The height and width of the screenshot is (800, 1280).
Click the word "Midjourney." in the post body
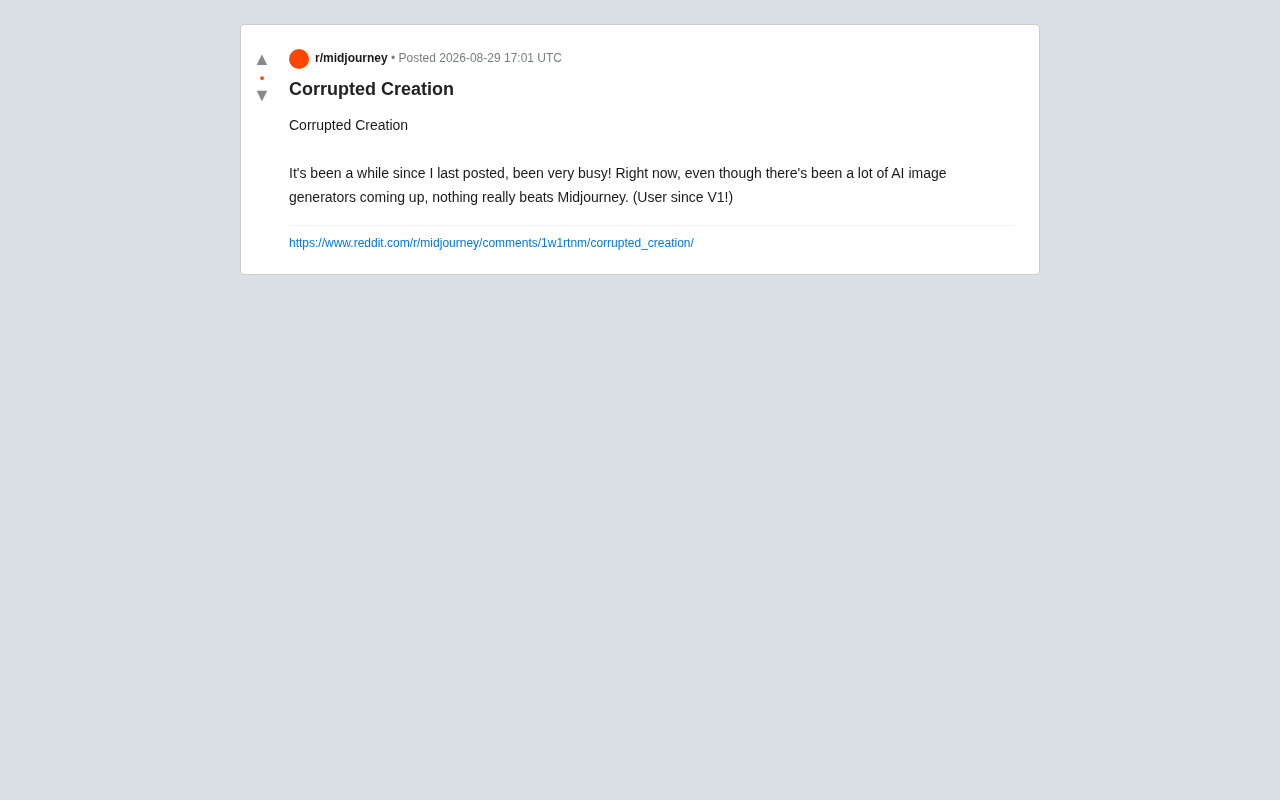[x=593, y=197]
